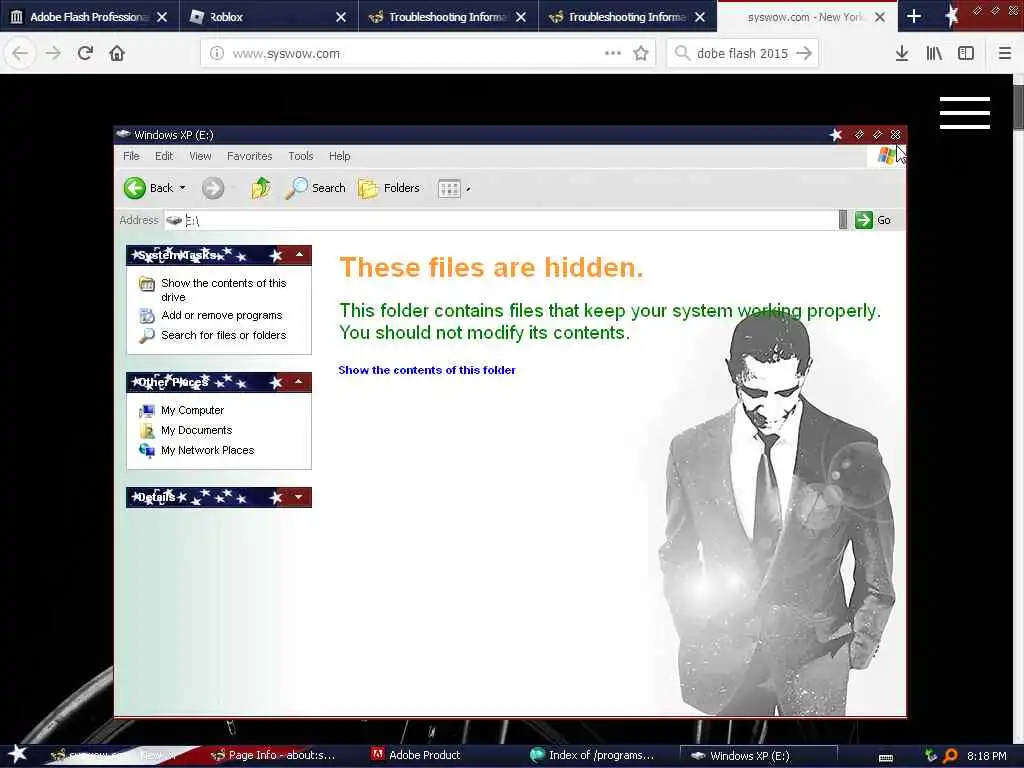Click the drive icon in Explorer title bar

click(x=123, y=134)
